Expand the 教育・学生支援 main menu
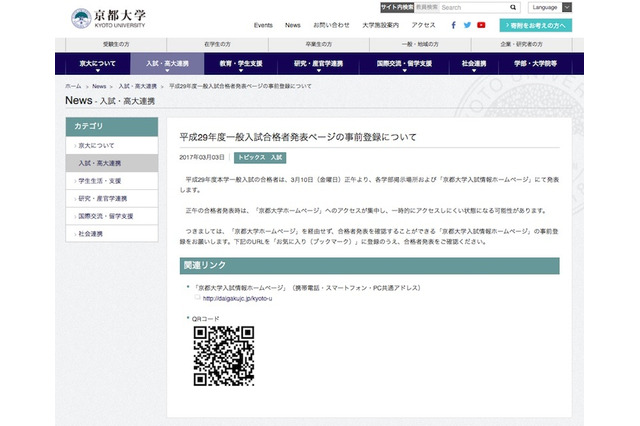This screenshot has width=640, height=426. pos(241,64)
